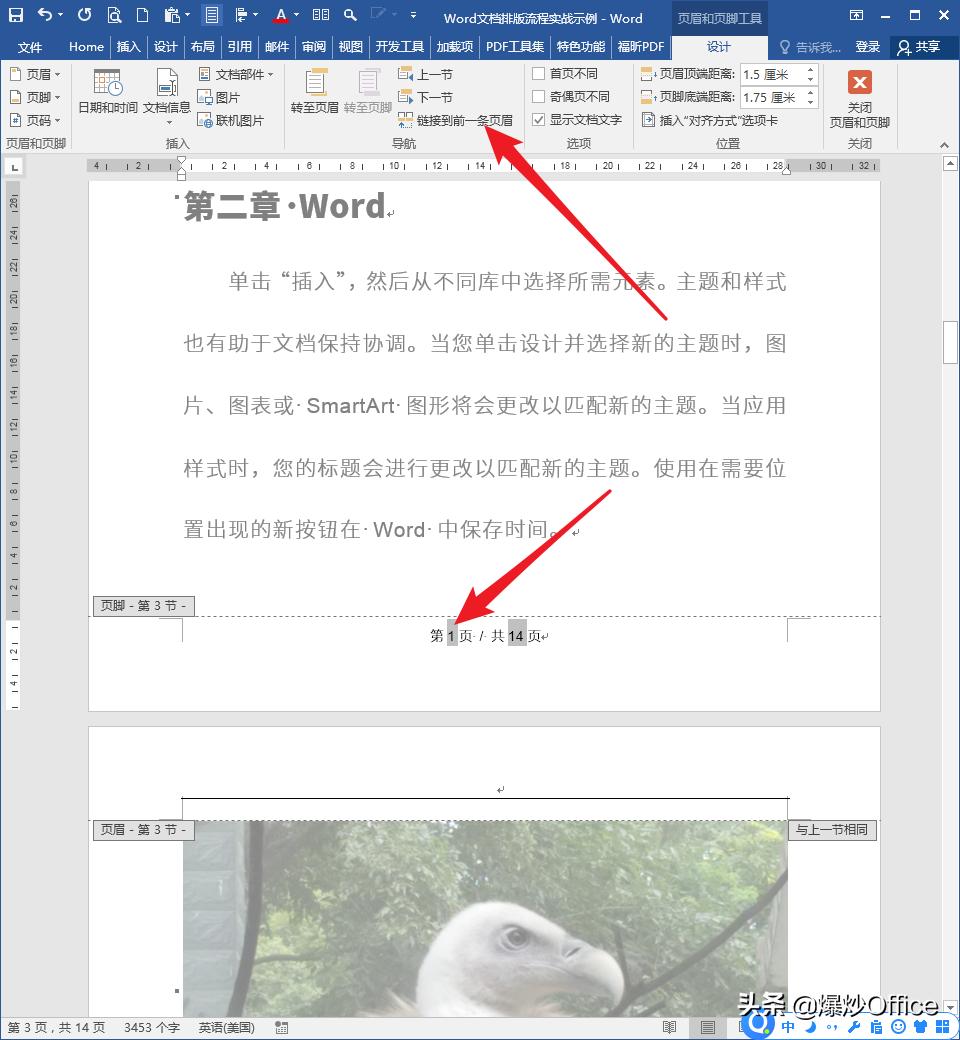Open the 文件 (File) menu
The height and width of the screenshot is (1040, 960).
click(31, 46)
